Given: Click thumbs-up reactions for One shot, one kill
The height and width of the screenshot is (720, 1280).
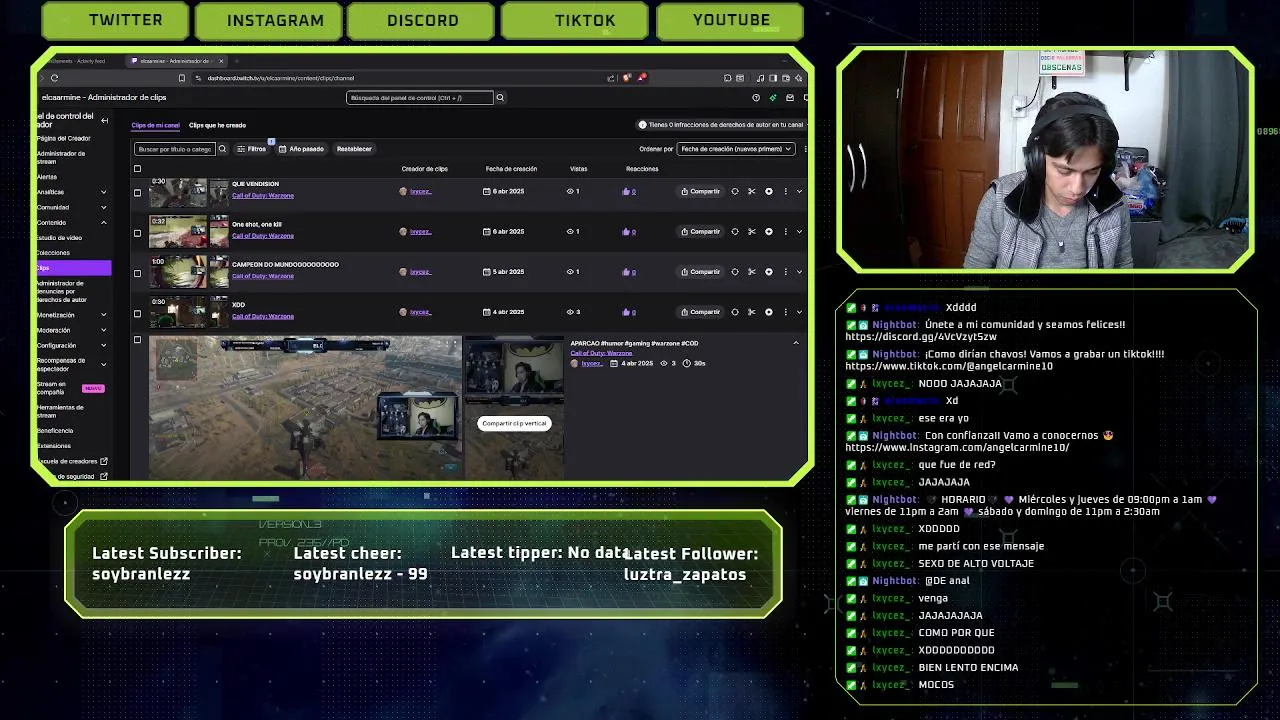Looking at the screenshot, I should [629, 231].
